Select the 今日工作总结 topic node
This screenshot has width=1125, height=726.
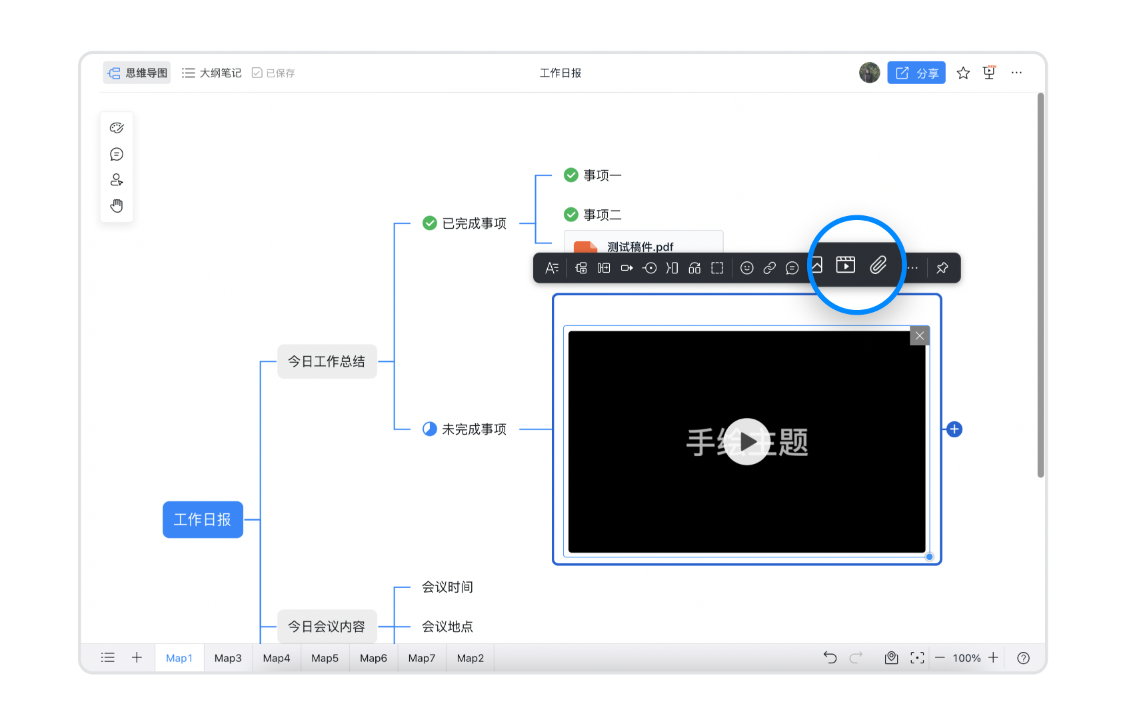click(x=326, y=361)
